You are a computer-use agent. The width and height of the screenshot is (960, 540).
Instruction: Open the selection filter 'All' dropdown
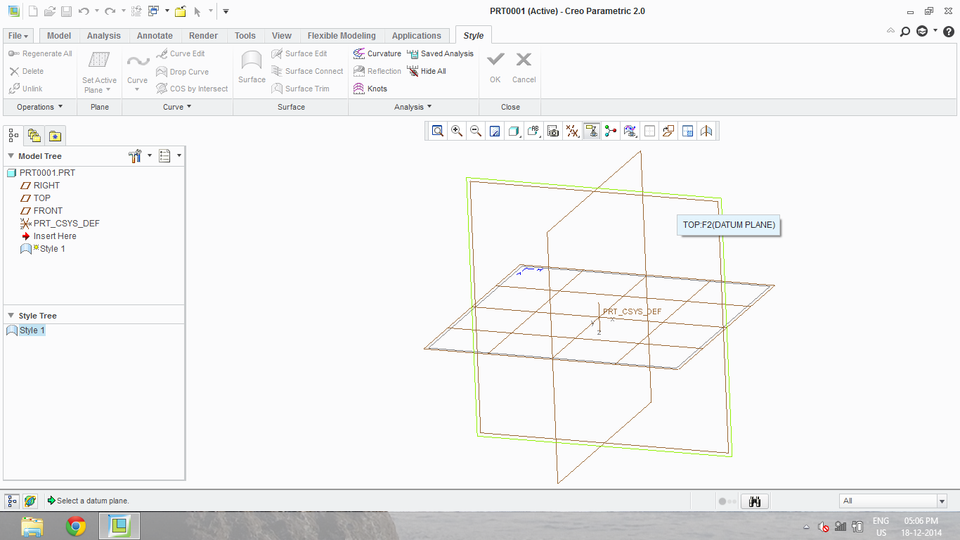[941, 501]
